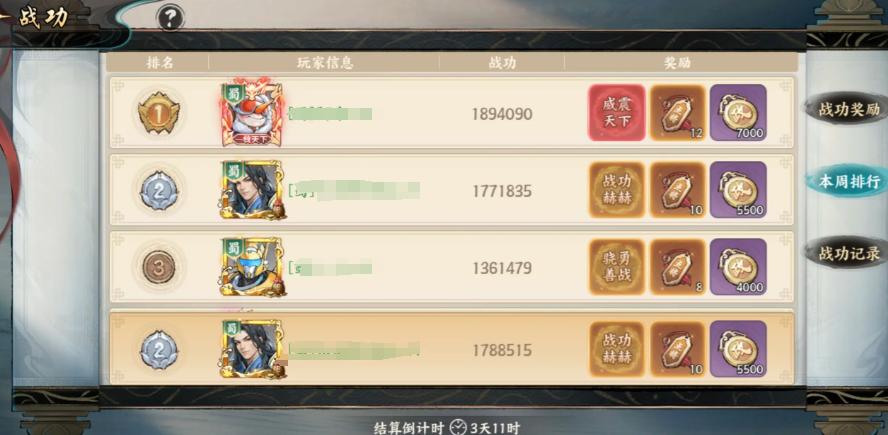Click the 威震天下 title reward icon
The width and height of the screenshot is (888, 435).
click(x=616, y=113)
